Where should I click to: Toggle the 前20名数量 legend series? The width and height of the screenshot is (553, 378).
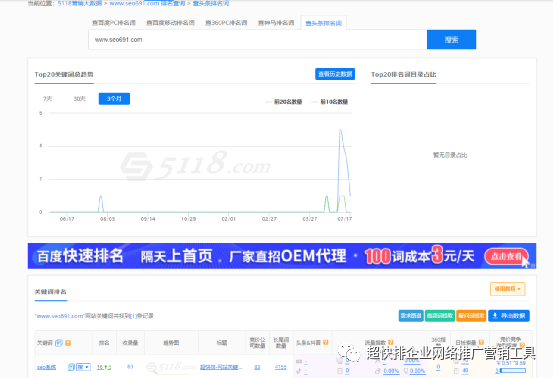click(284, 102)
